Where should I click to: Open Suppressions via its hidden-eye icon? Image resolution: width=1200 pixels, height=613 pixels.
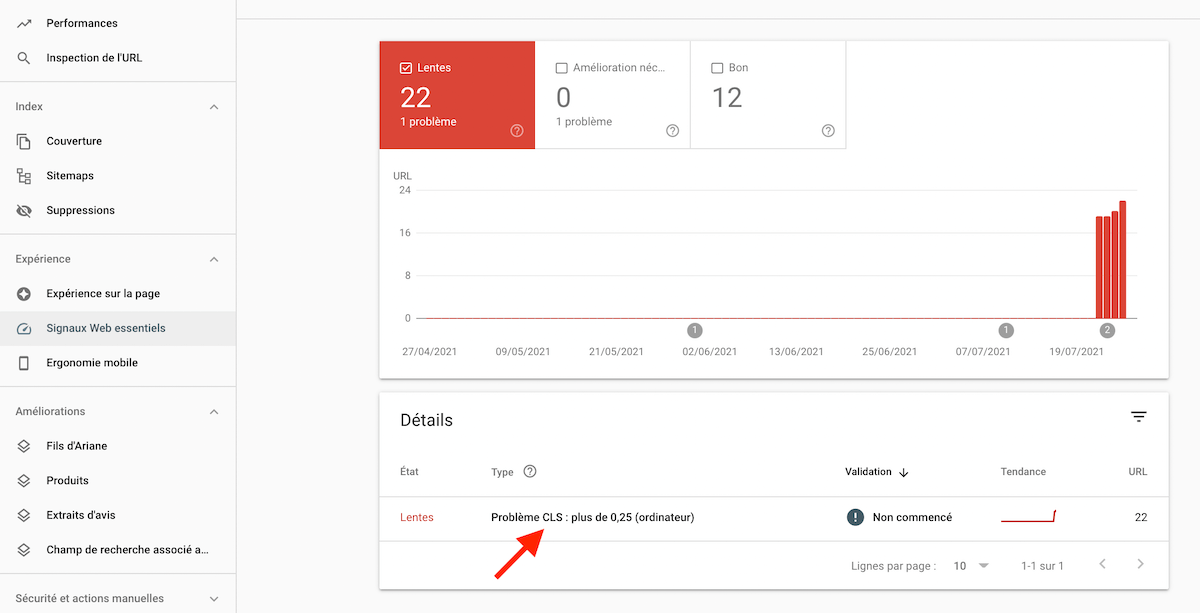pos(22,210)
